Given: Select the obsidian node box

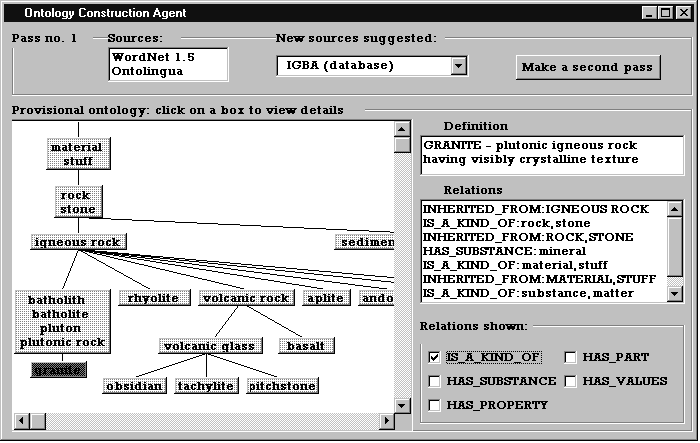Looking at the screenshot, I should point(134,386).
